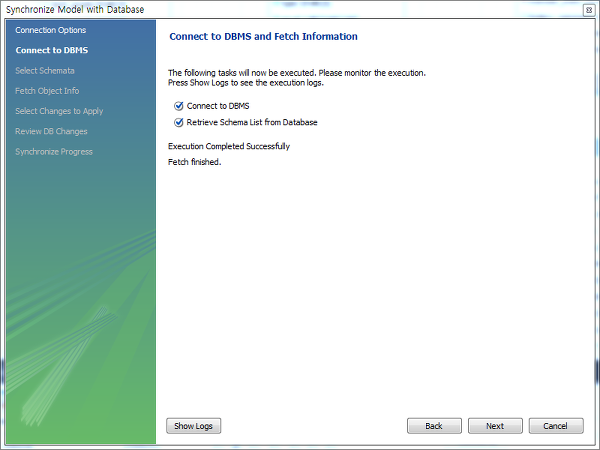Click the Execution Completed Successfully text
This screenshot has width=600, height=450.
coord(229,146)
